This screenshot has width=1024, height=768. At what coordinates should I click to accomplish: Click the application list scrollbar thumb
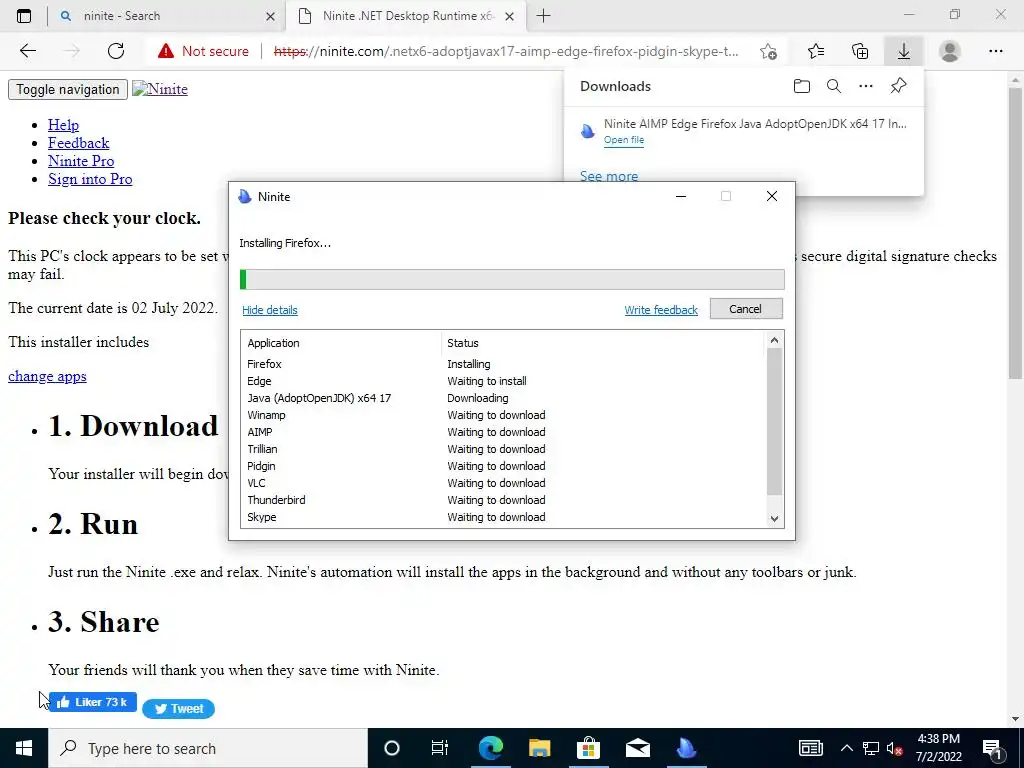[774, 422]
